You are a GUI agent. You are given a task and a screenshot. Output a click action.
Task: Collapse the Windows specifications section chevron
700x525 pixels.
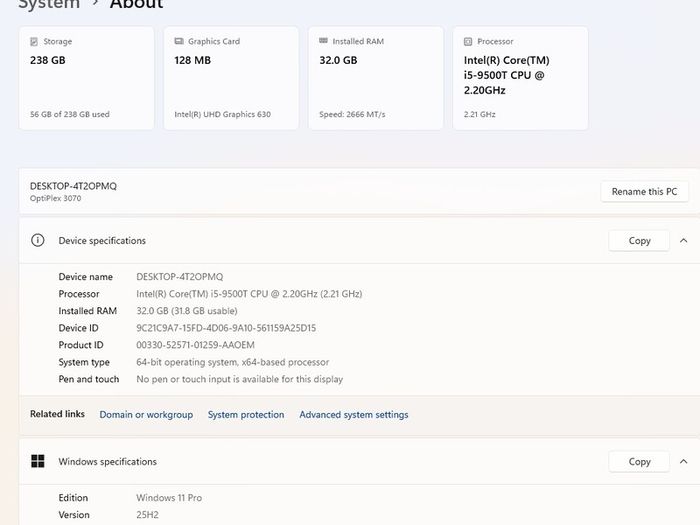(x=683, y=462)
